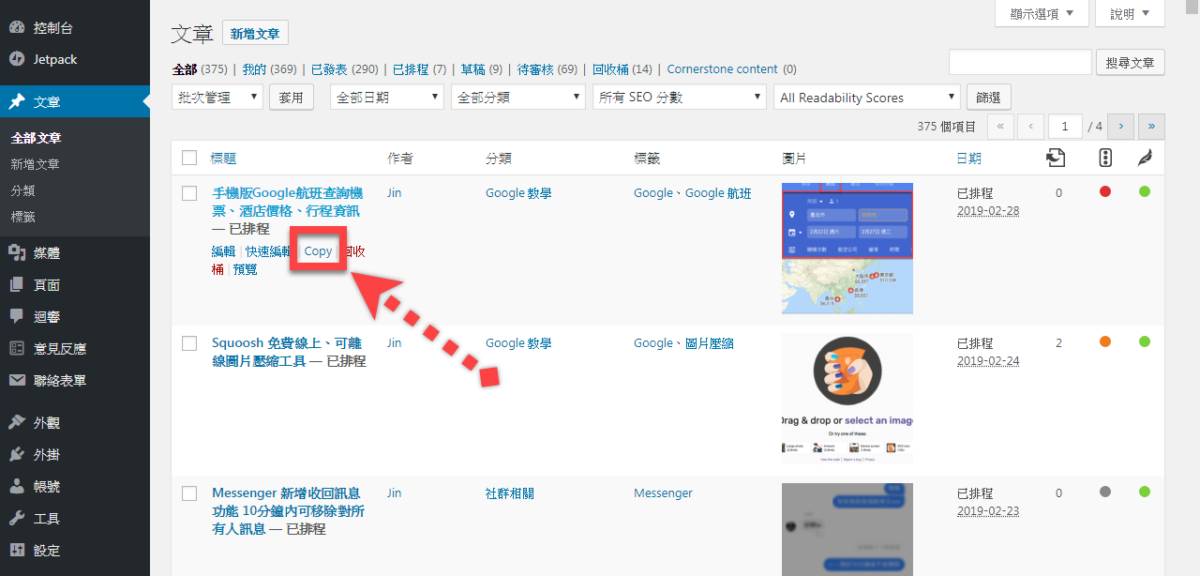Viewport: 1200px width, 576px height.
Task: Open the 所有 SEO 分數 dropdown
Action: coord(679,97)
